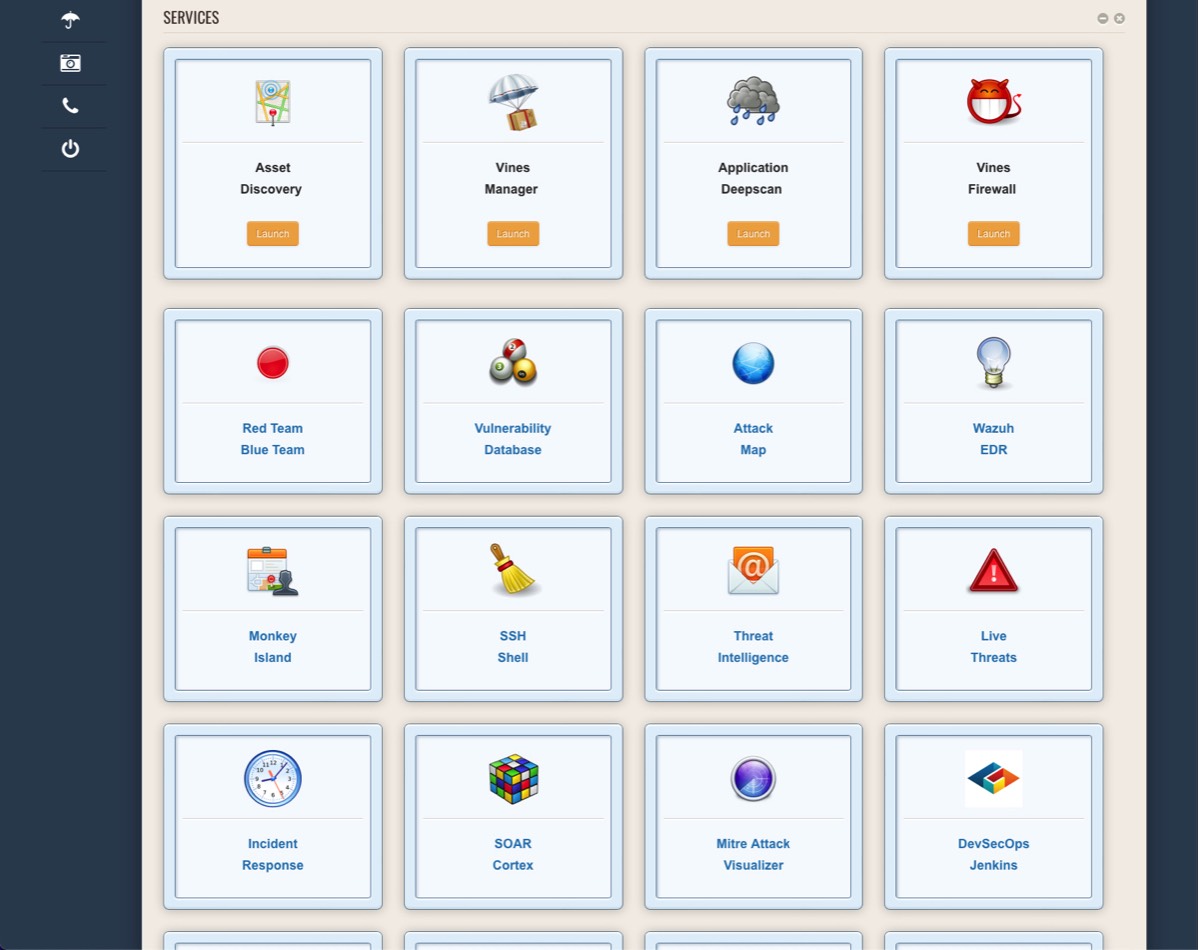1198x950 pixels.
Task: Open the Live Threats warning triangle icon
Action: (993, 571)
